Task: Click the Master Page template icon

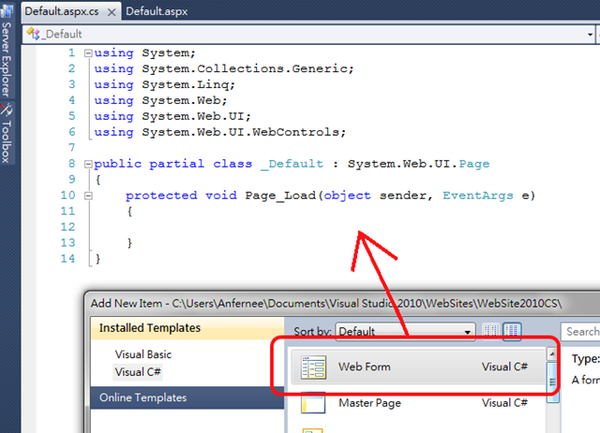Action: click(x=313, y=403)
